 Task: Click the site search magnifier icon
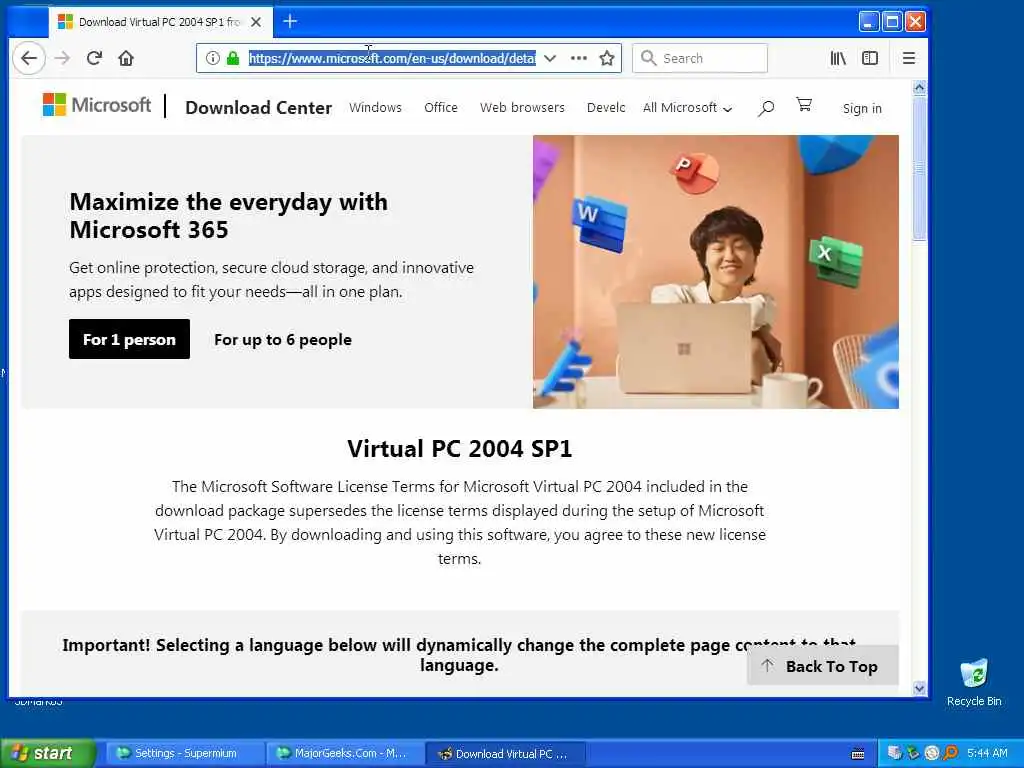(765, 108)
